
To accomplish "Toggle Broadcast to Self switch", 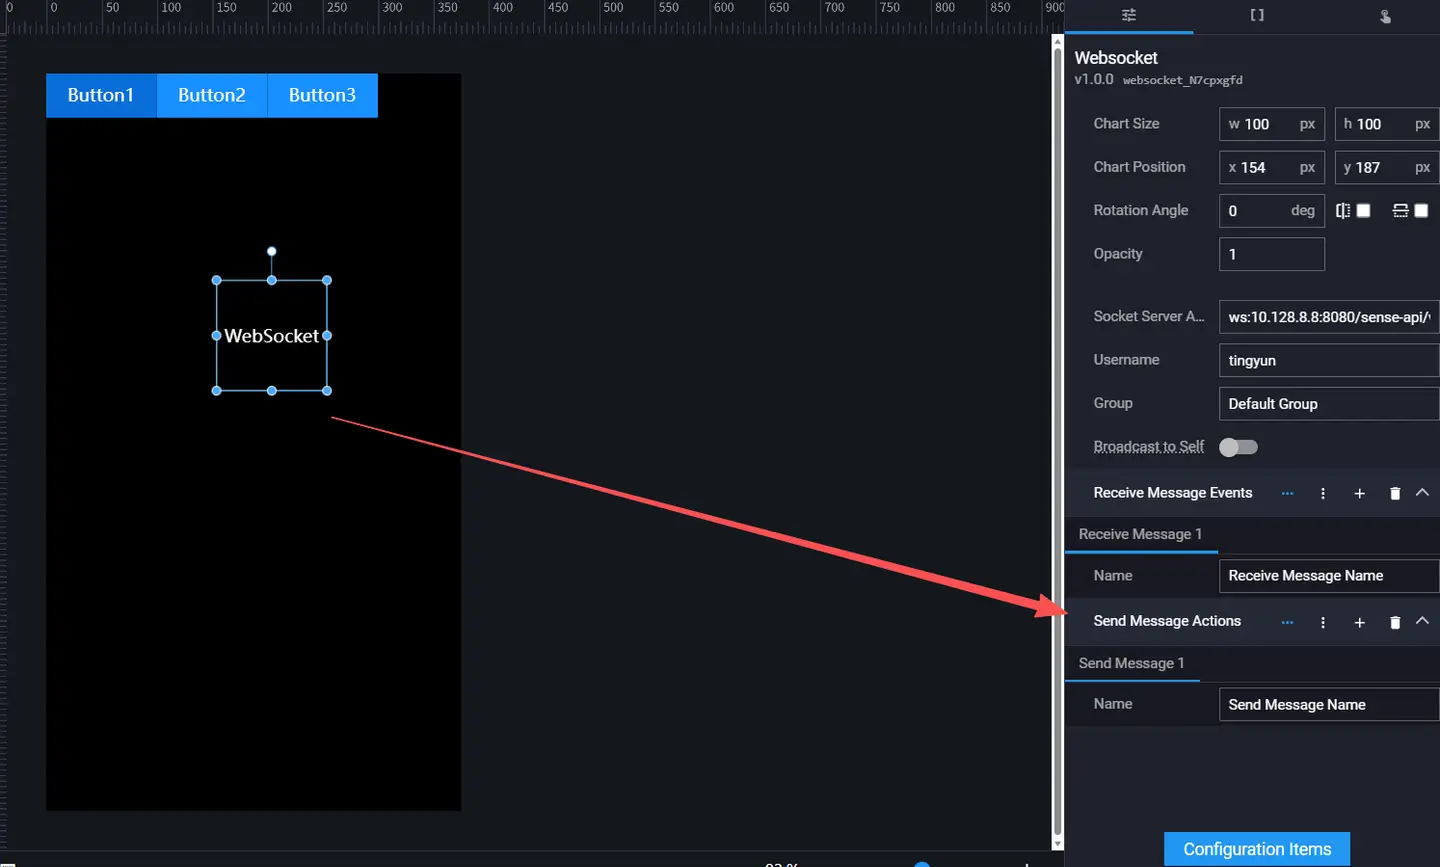I will coord(1238,447).
